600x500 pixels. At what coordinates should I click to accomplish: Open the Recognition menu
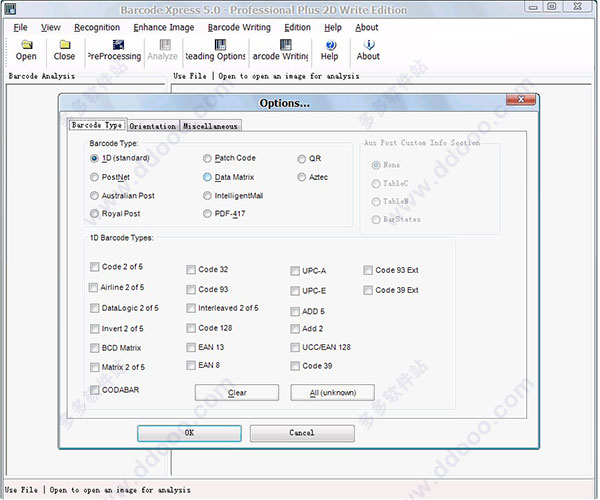(97, 28)
